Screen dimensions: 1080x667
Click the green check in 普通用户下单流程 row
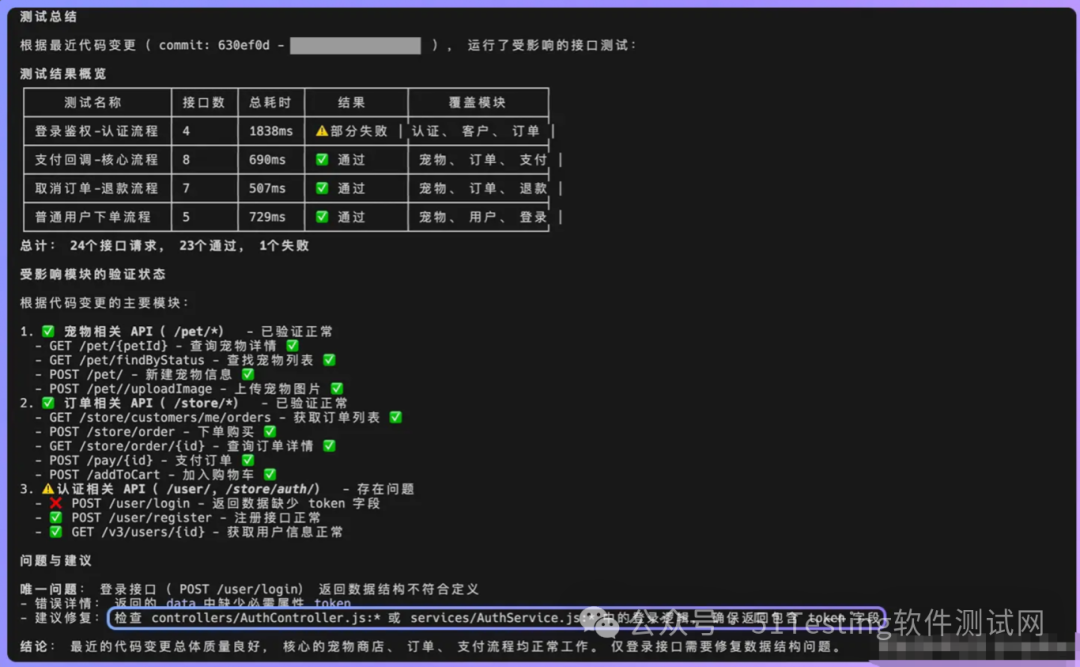point(322,216)
